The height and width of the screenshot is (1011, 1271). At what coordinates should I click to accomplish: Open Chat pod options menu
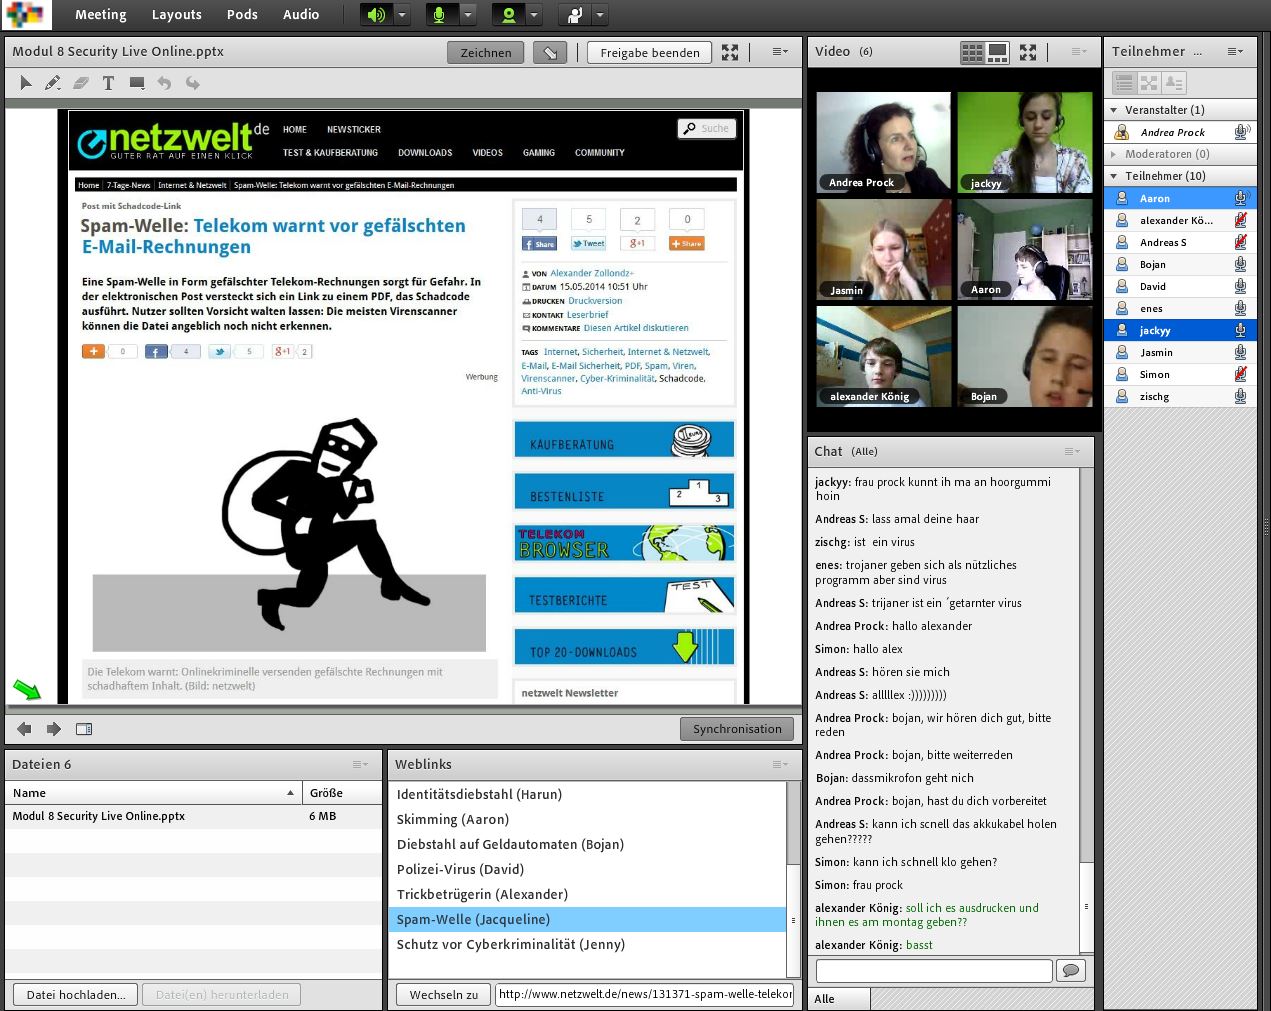(1073, 452)
